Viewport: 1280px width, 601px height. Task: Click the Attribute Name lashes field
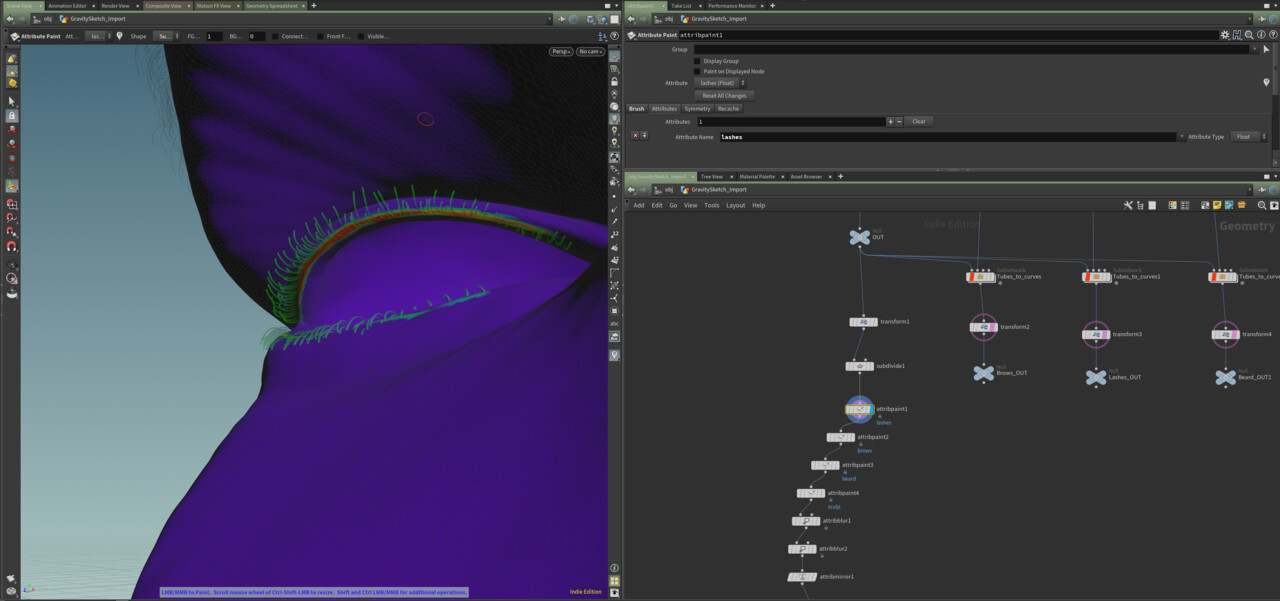pyautogui.click(x=946, y=137)
